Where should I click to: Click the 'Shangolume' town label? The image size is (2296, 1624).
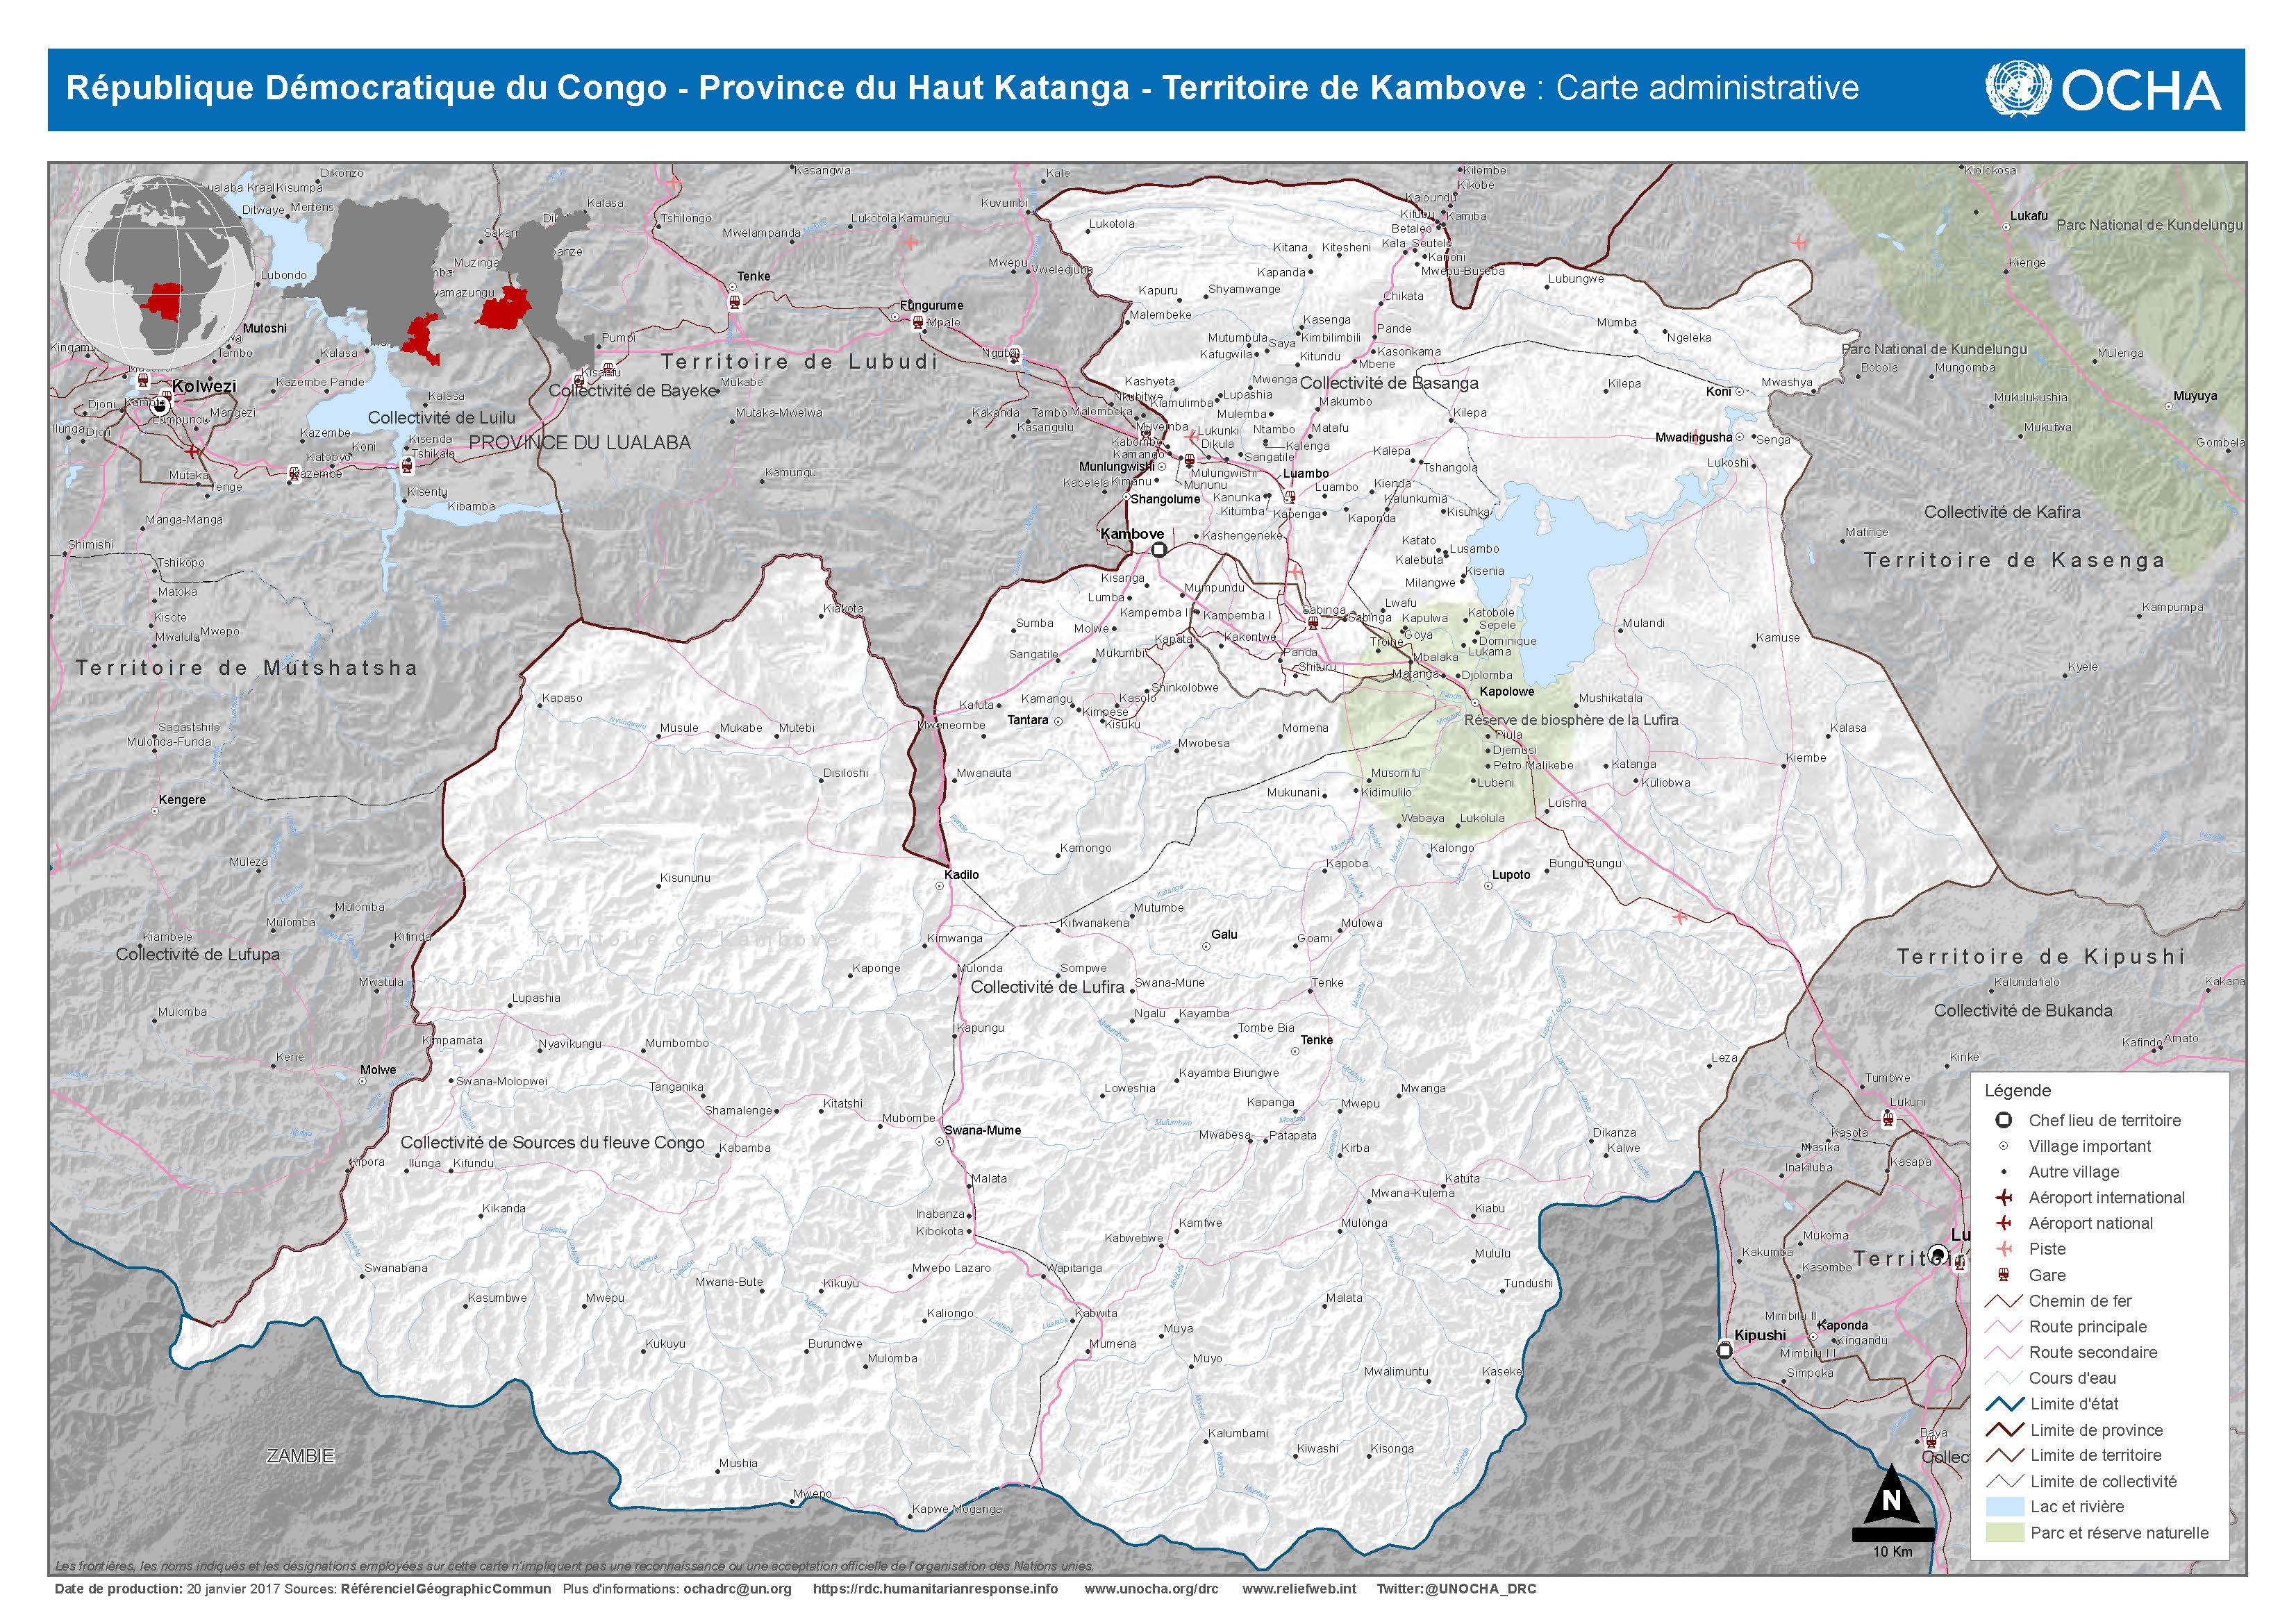[1165, 499]
